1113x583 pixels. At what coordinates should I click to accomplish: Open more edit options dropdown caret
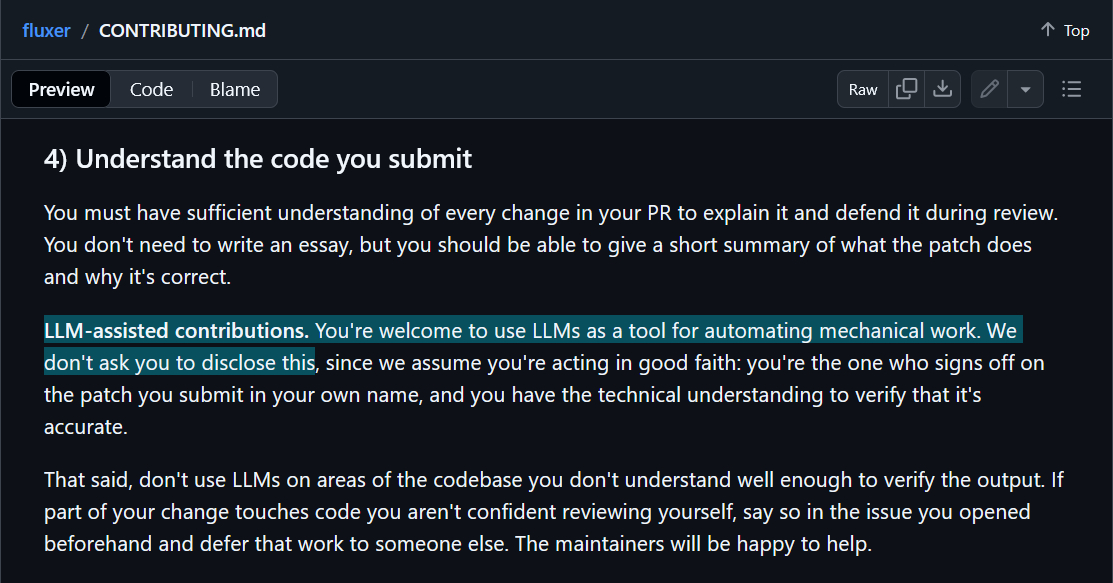click(x=1025, y=89)
